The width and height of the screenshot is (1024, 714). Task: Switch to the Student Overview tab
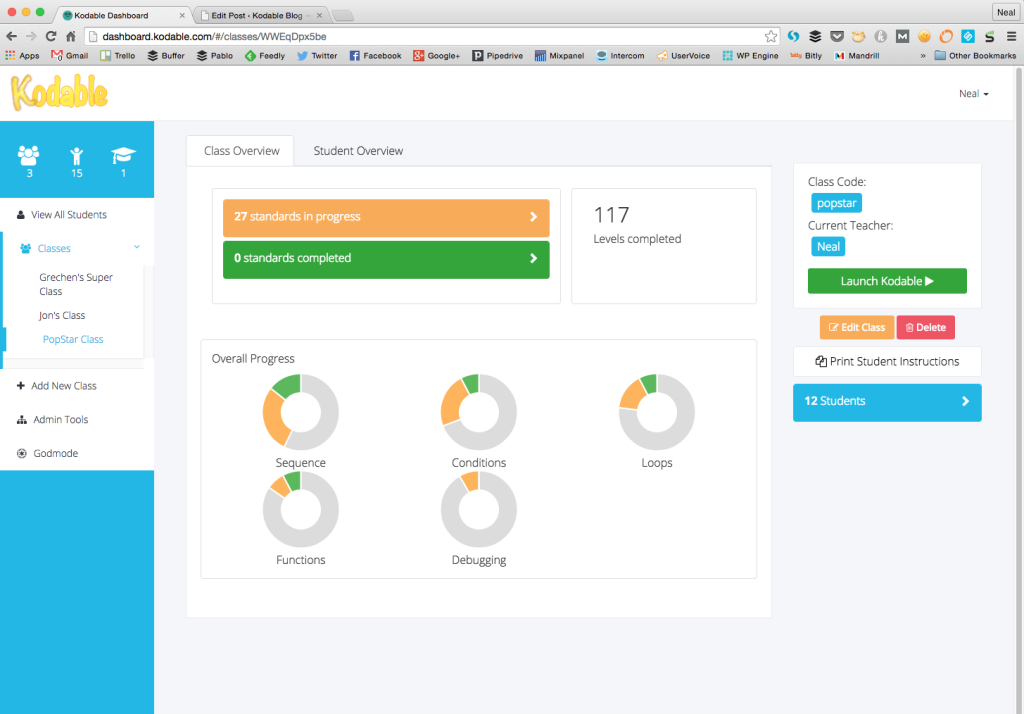[357, 150]
